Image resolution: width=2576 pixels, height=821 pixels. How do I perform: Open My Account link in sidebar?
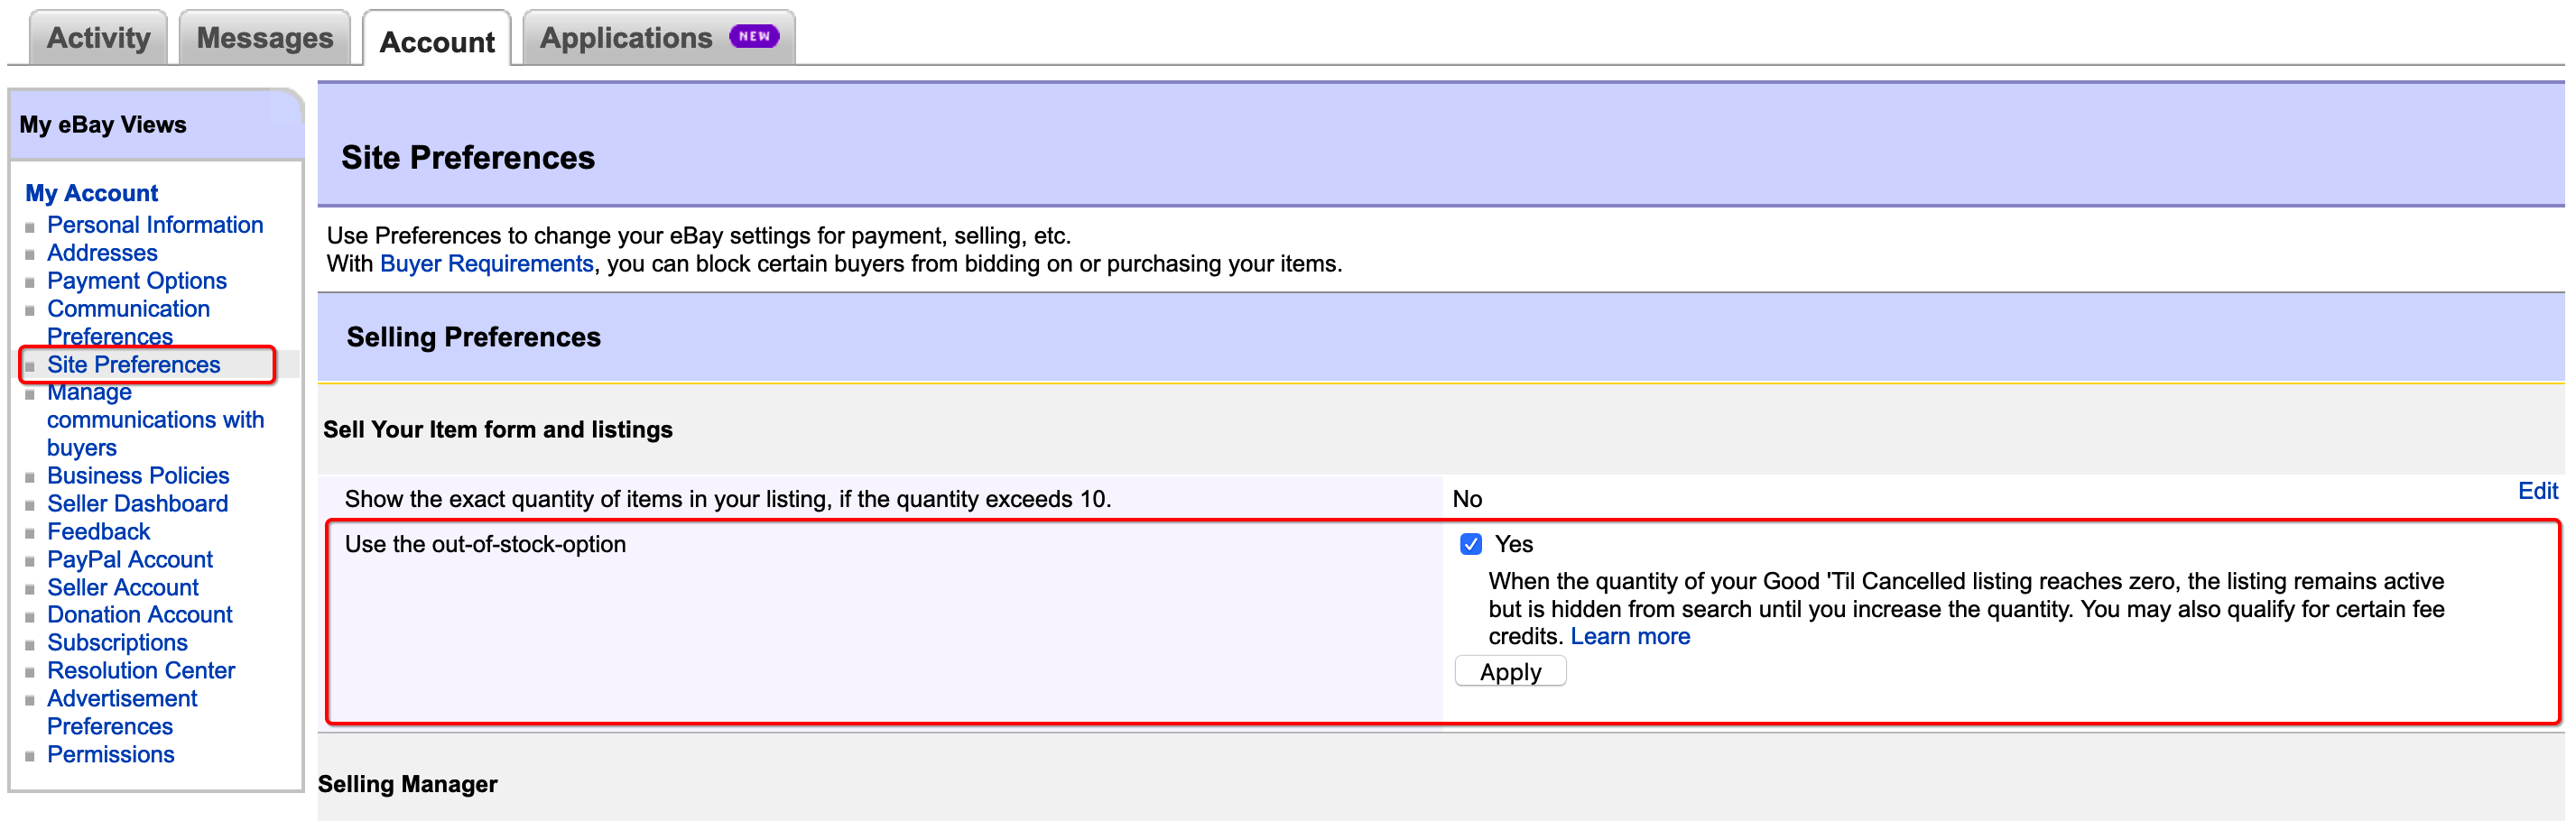coord(91,193)
